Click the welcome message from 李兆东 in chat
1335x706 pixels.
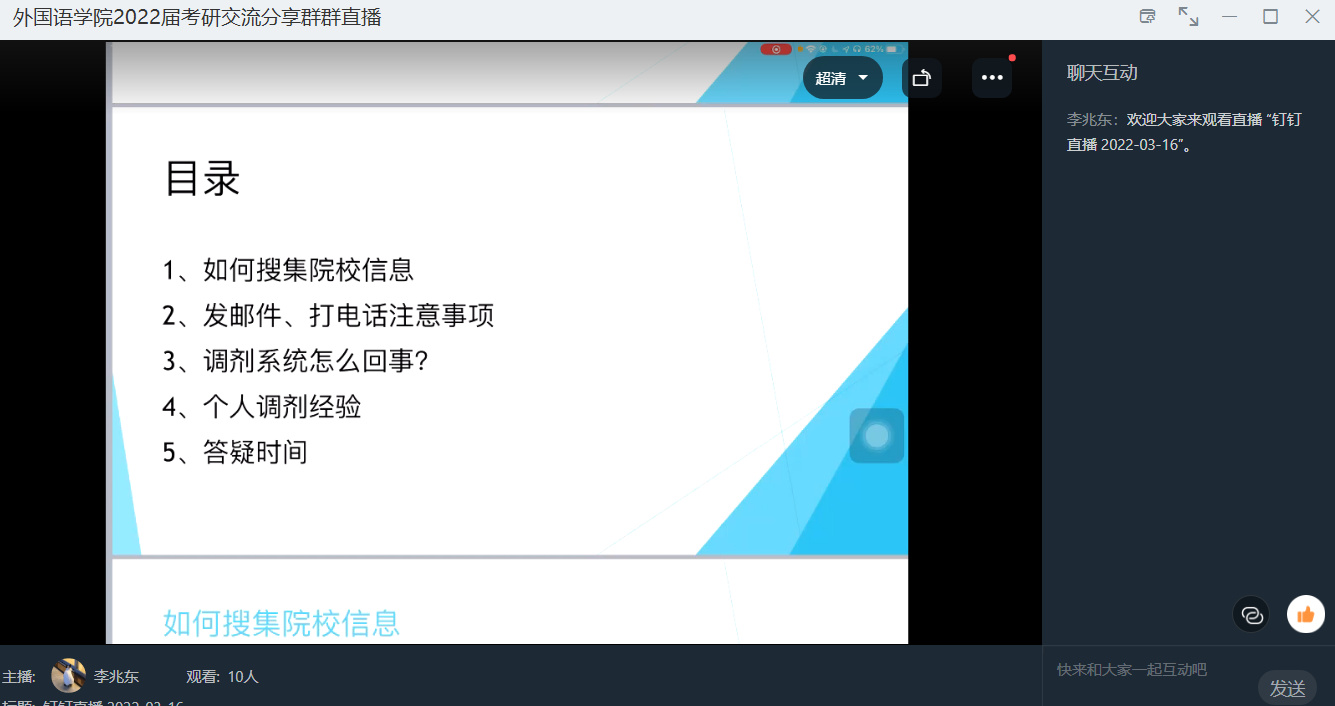(1187, 131)
